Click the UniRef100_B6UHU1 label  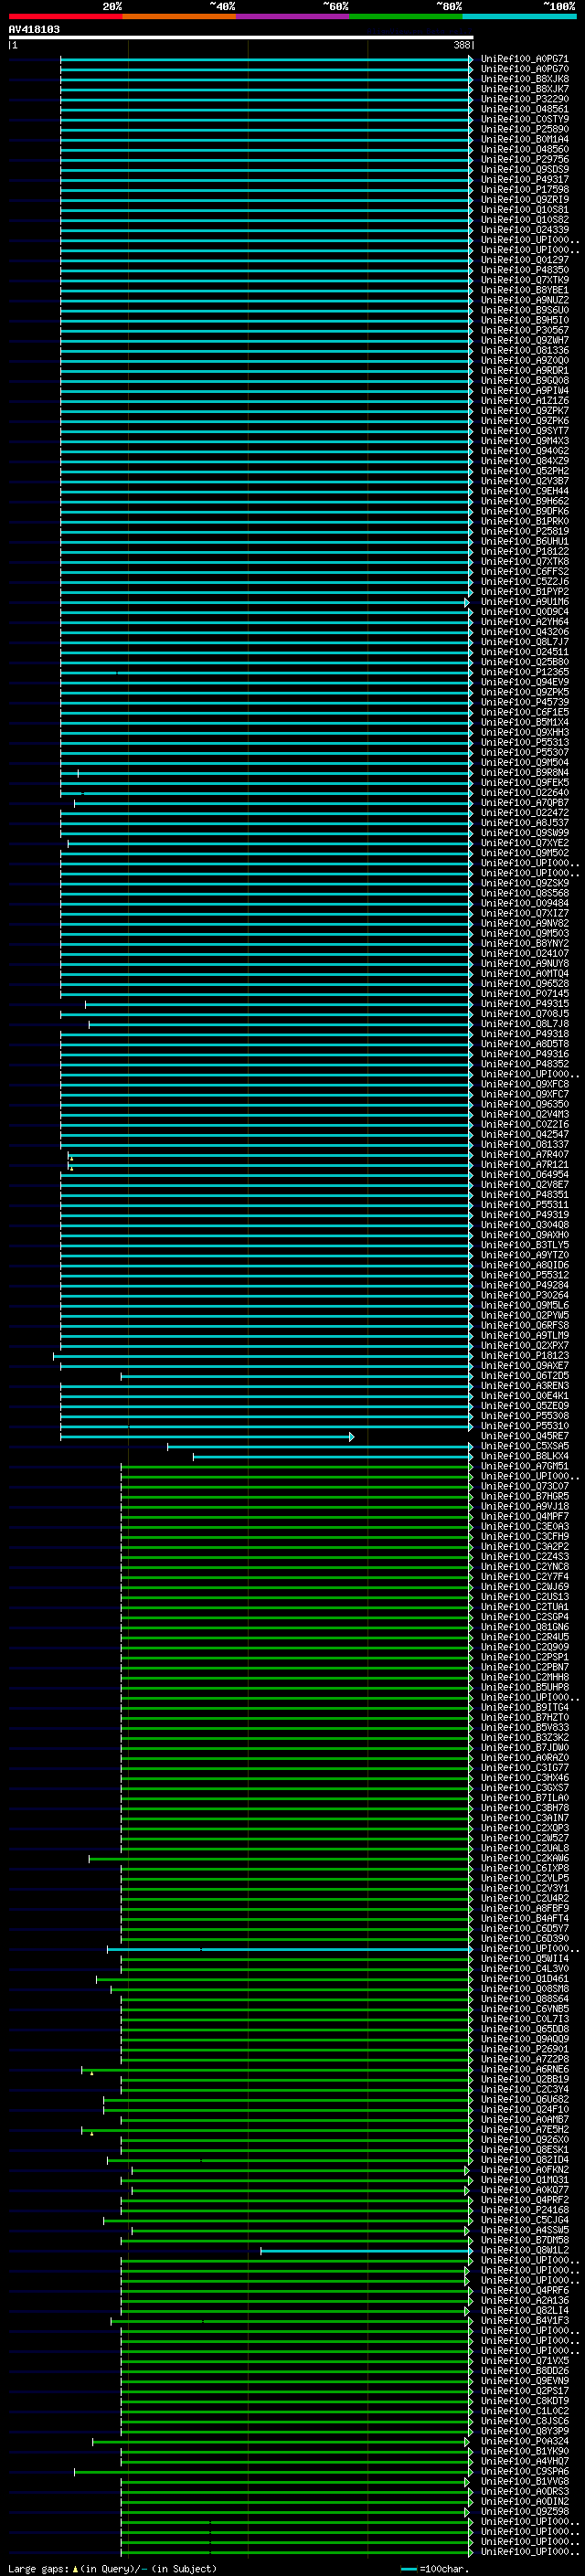(x=524, y=541)
